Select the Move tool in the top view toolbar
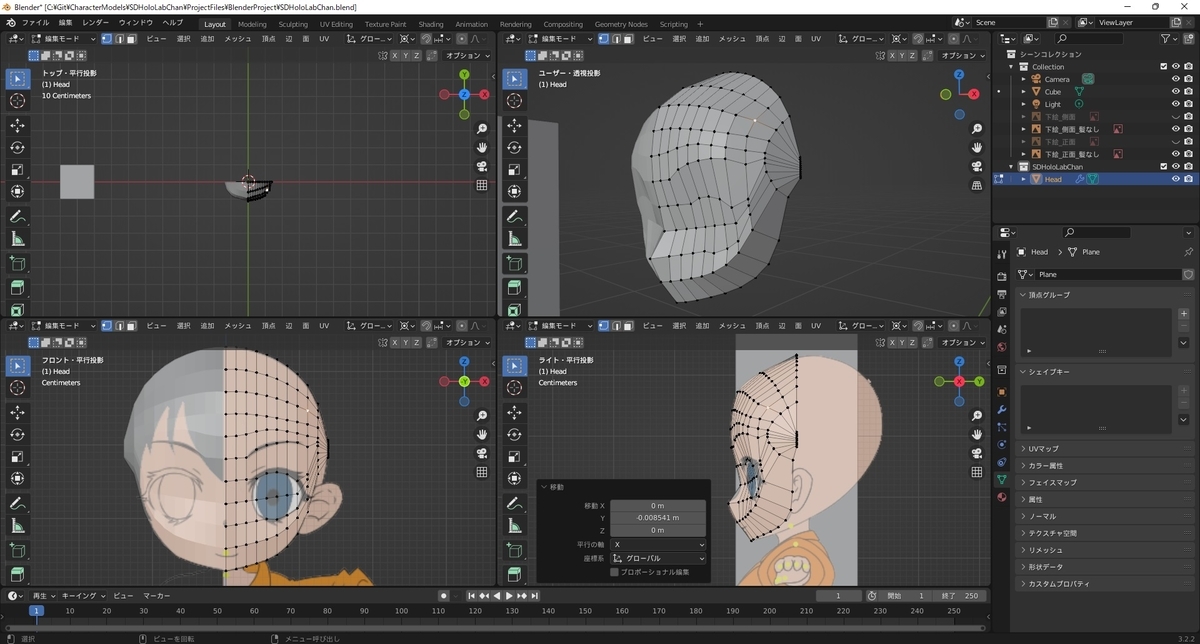1200x644 pixels. (18, 126)
